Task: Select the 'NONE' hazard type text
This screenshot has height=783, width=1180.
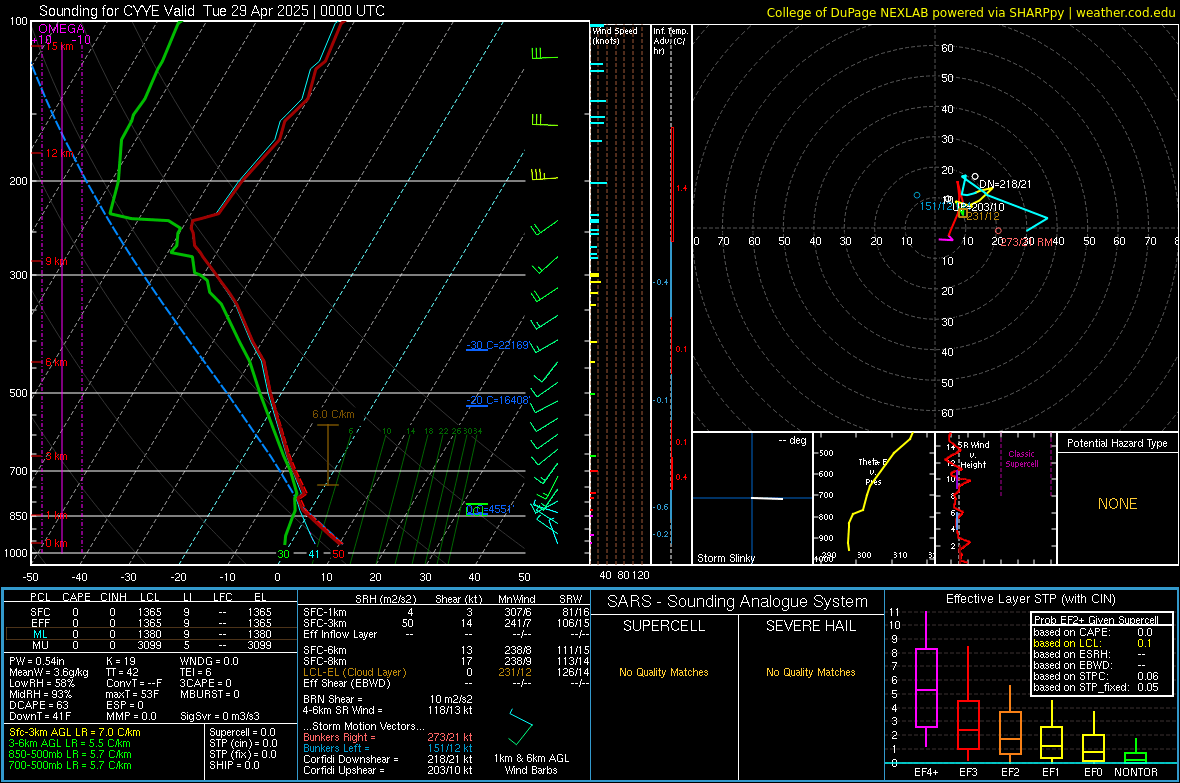Action: (x=1117, y=504)
